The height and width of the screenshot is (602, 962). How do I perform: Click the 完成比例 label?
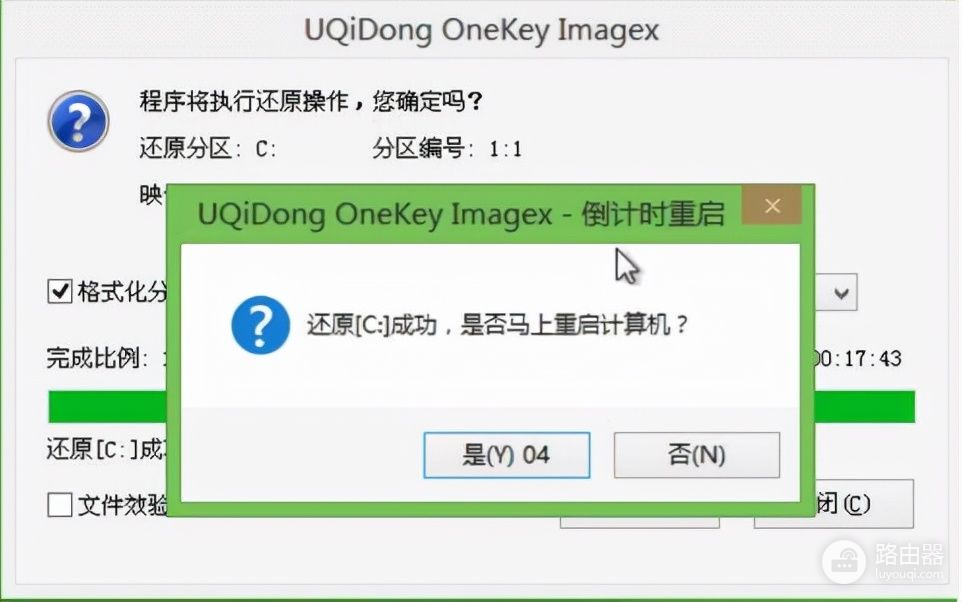(x=97, y=358)
